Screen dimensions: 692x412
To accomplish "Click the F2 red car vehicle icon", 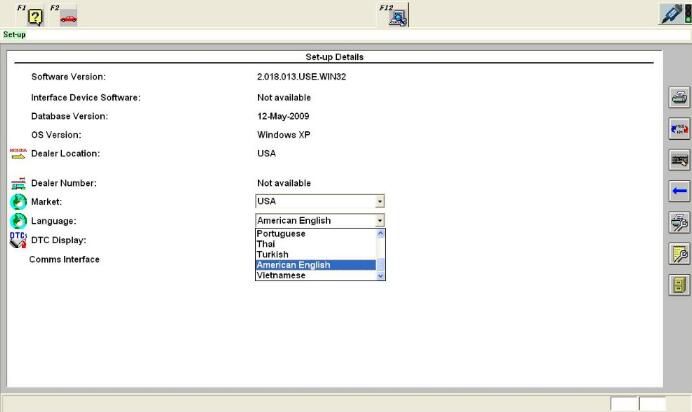I will click(x=68, y=18).
